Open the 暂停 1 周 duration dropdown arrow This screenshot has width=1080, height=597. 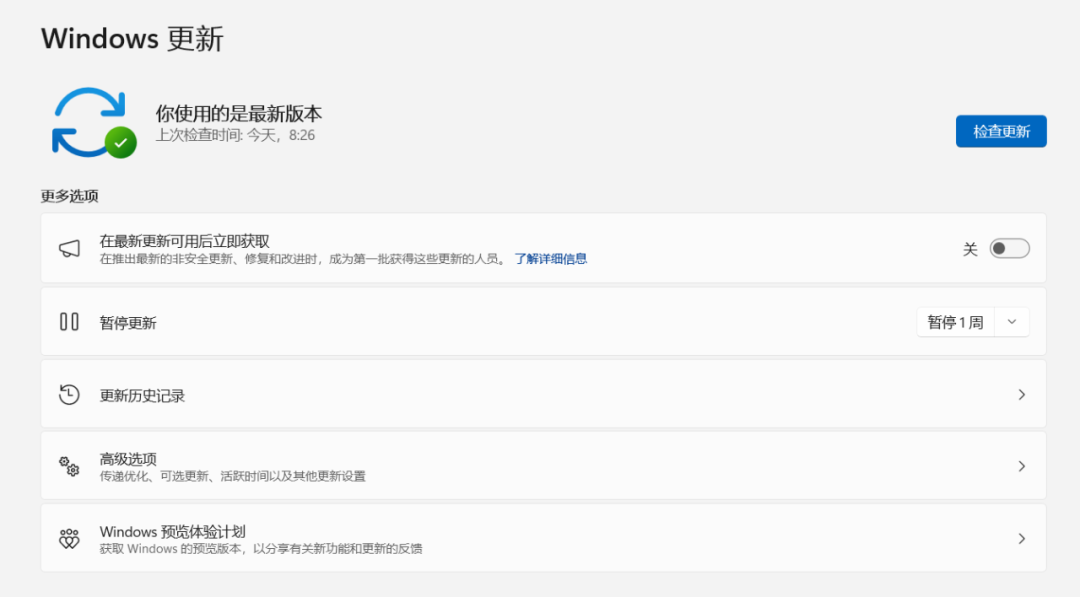[x=1012, y=322]
